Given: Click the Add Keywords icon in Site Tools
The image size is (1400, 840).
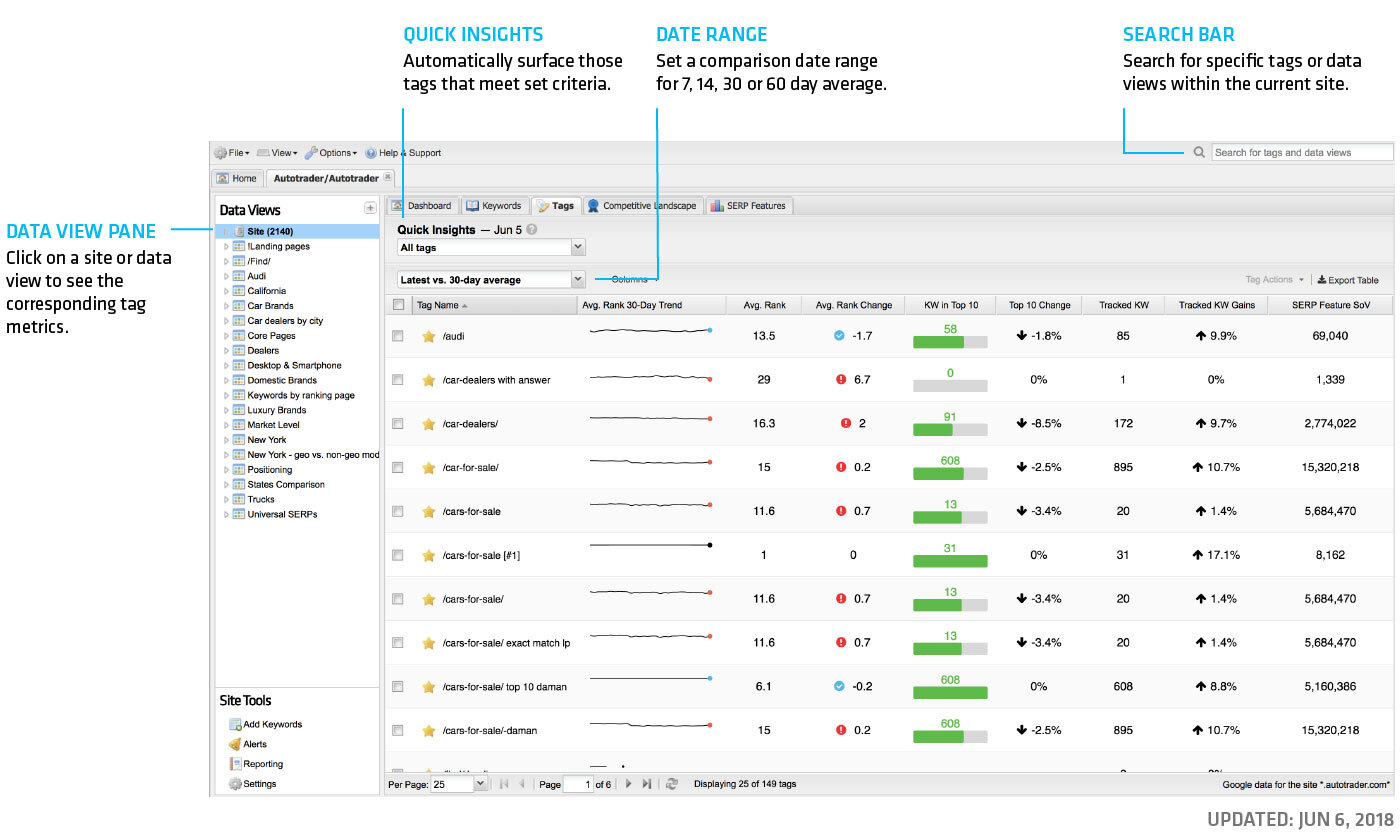Looking at the screenshot, I should pos(236,725).
